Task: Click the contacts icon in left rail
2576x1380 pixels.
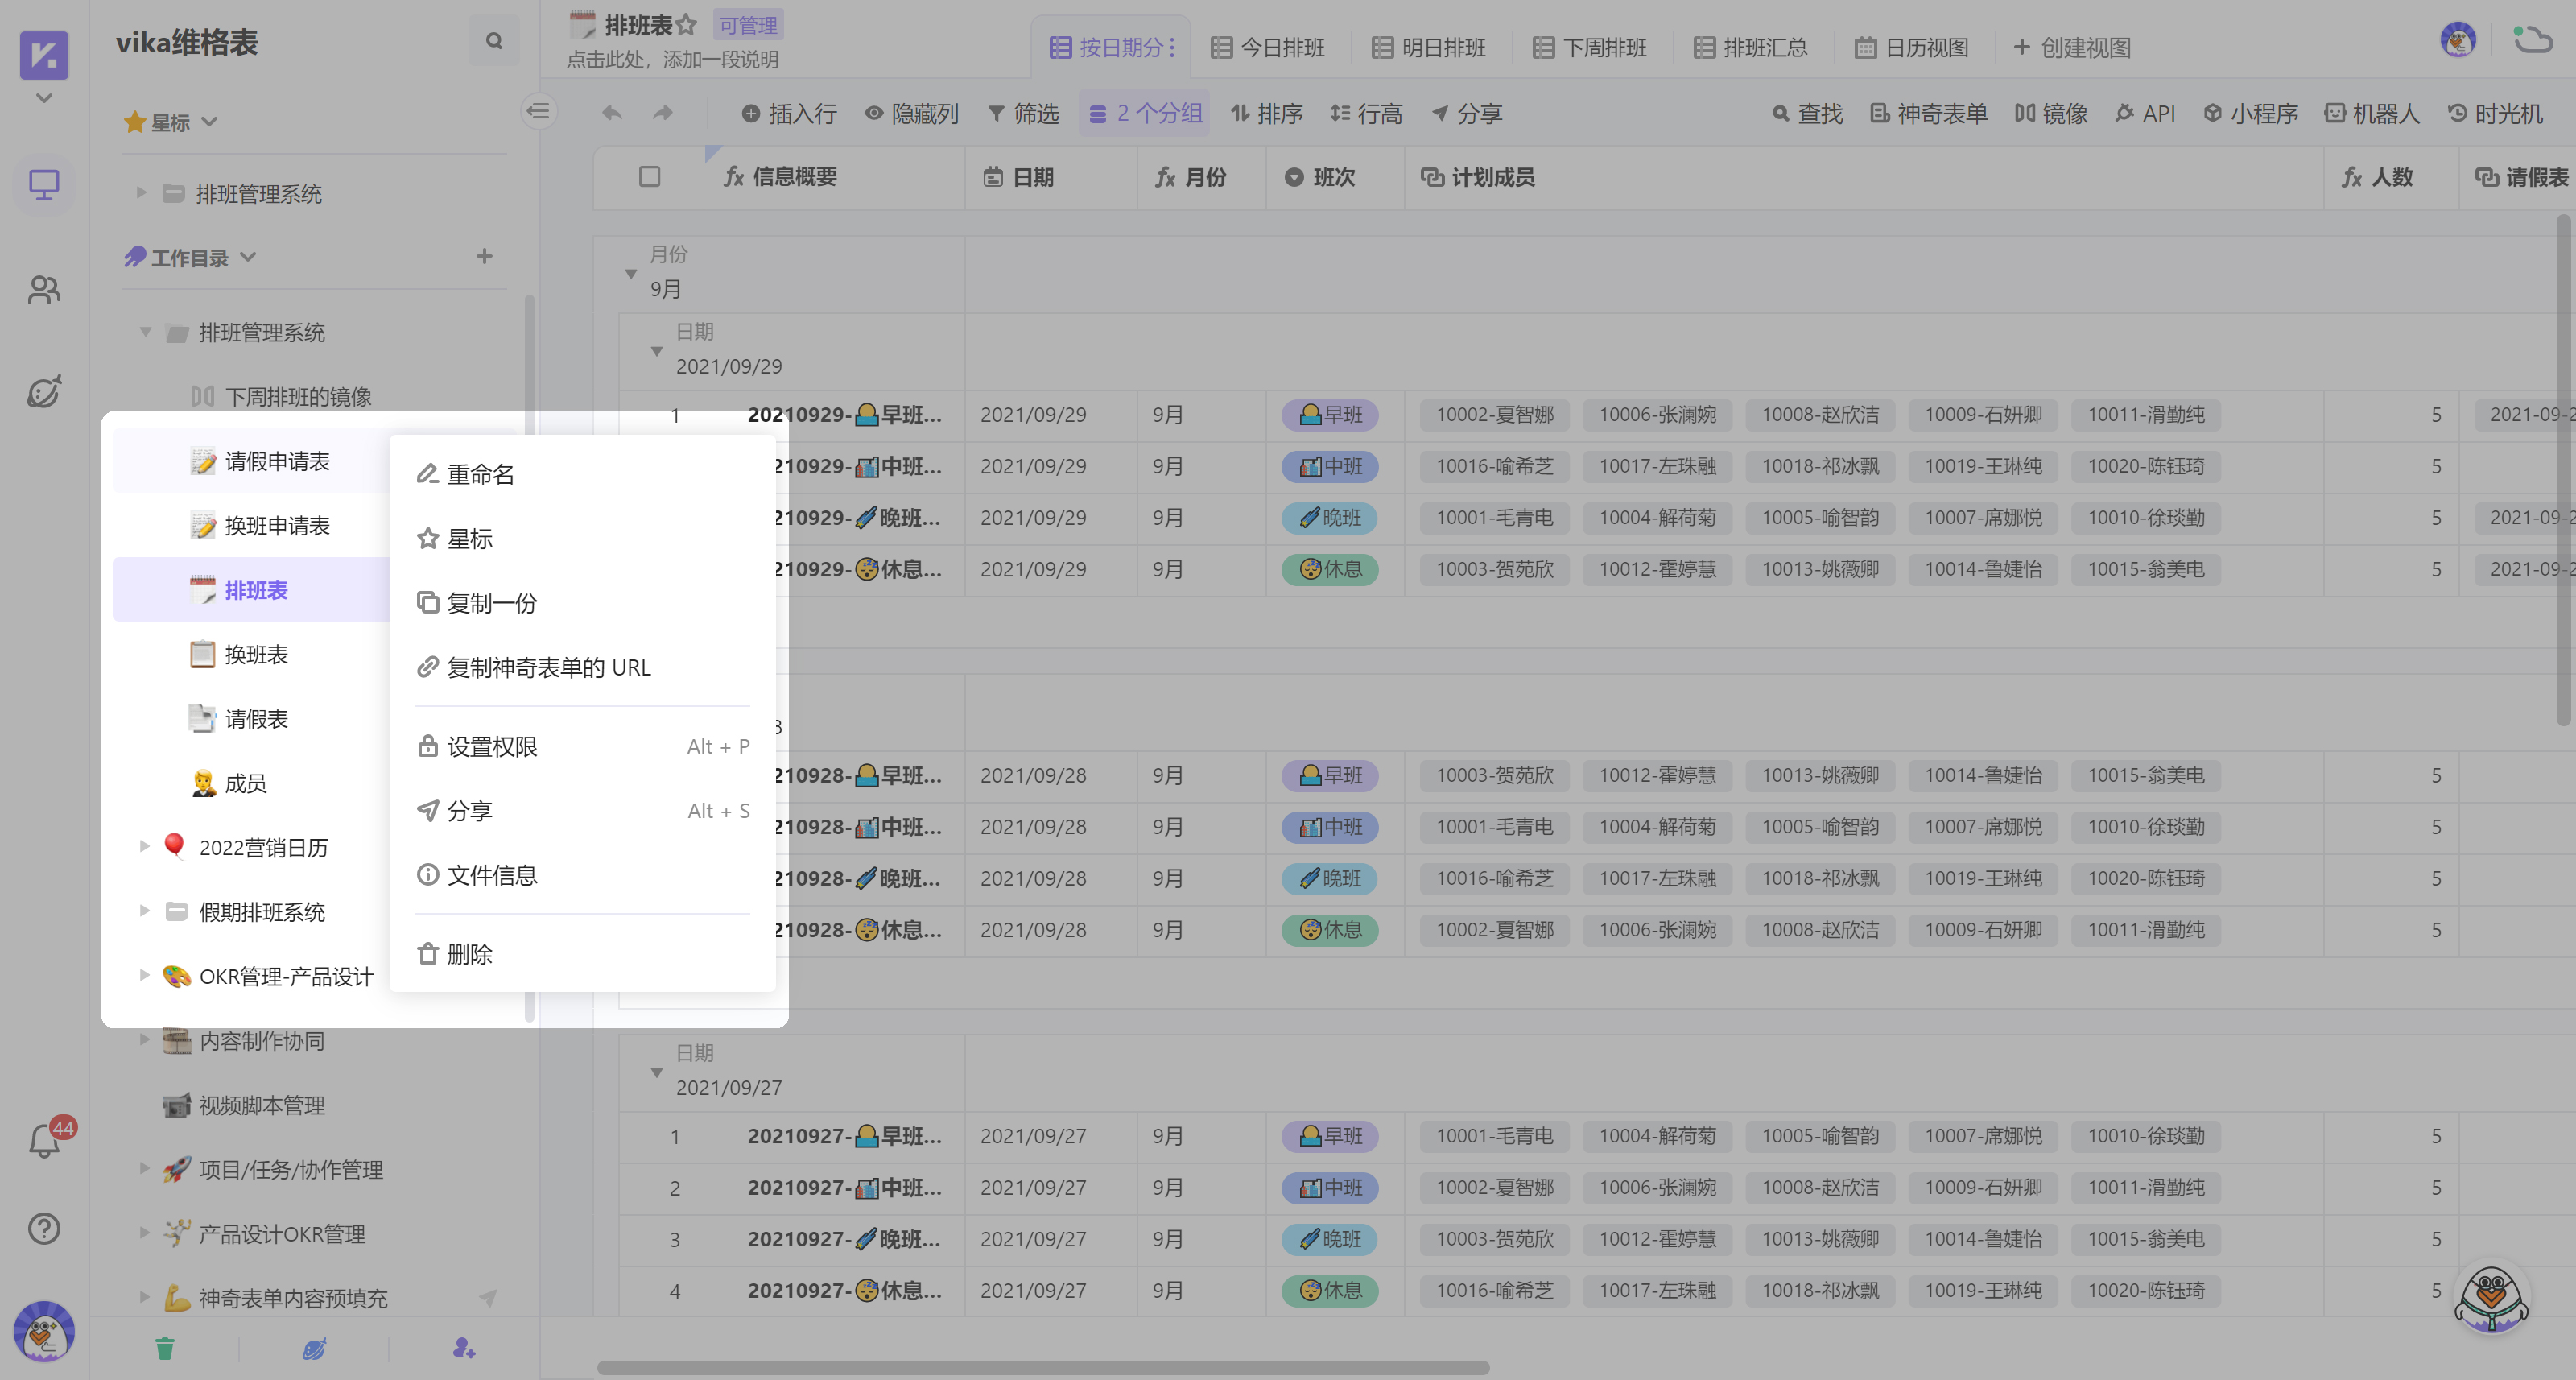Action: point(44,290)
